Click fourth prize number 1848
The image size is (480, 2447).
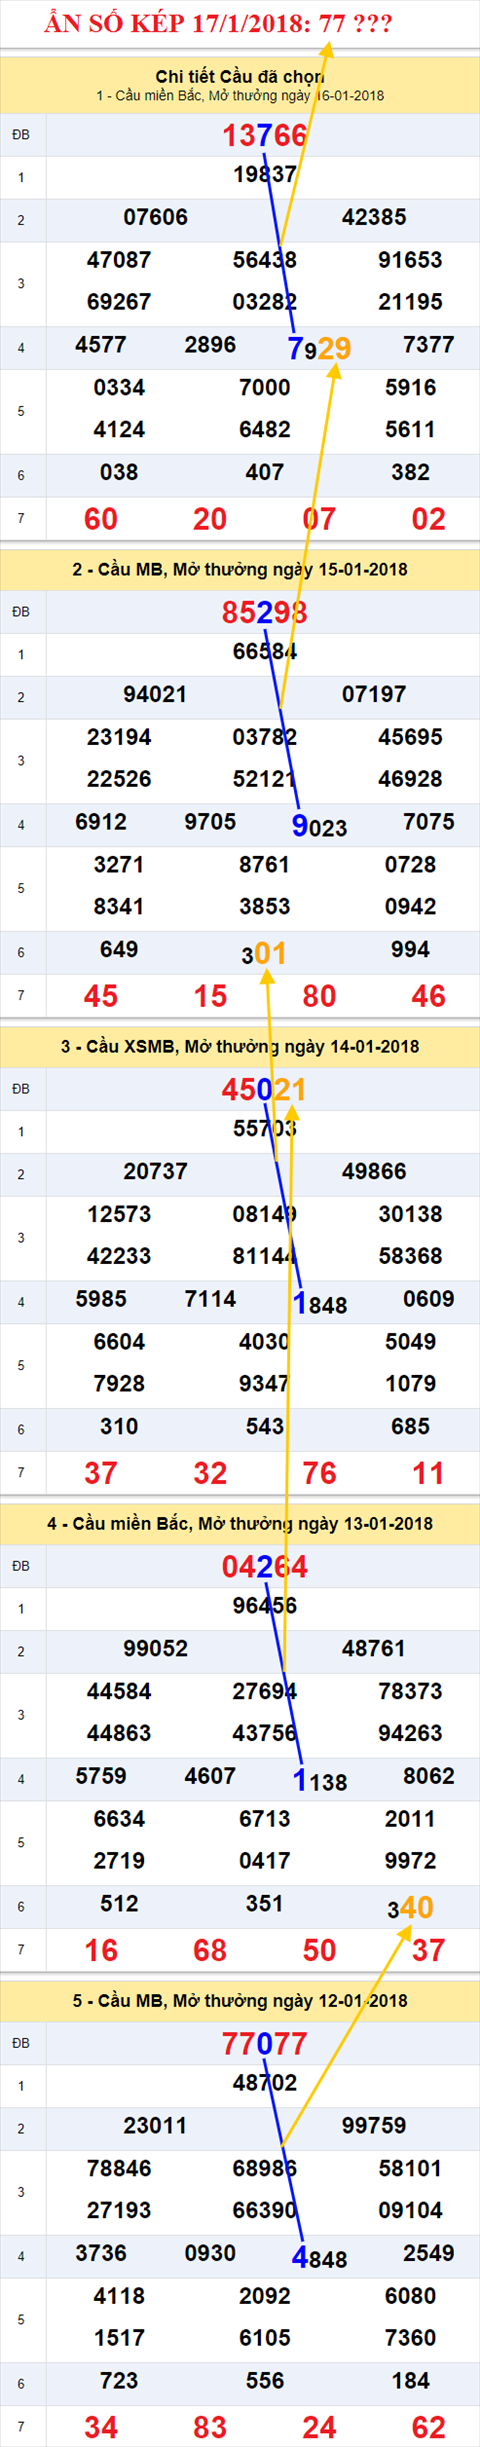(x=319, y=1303)
